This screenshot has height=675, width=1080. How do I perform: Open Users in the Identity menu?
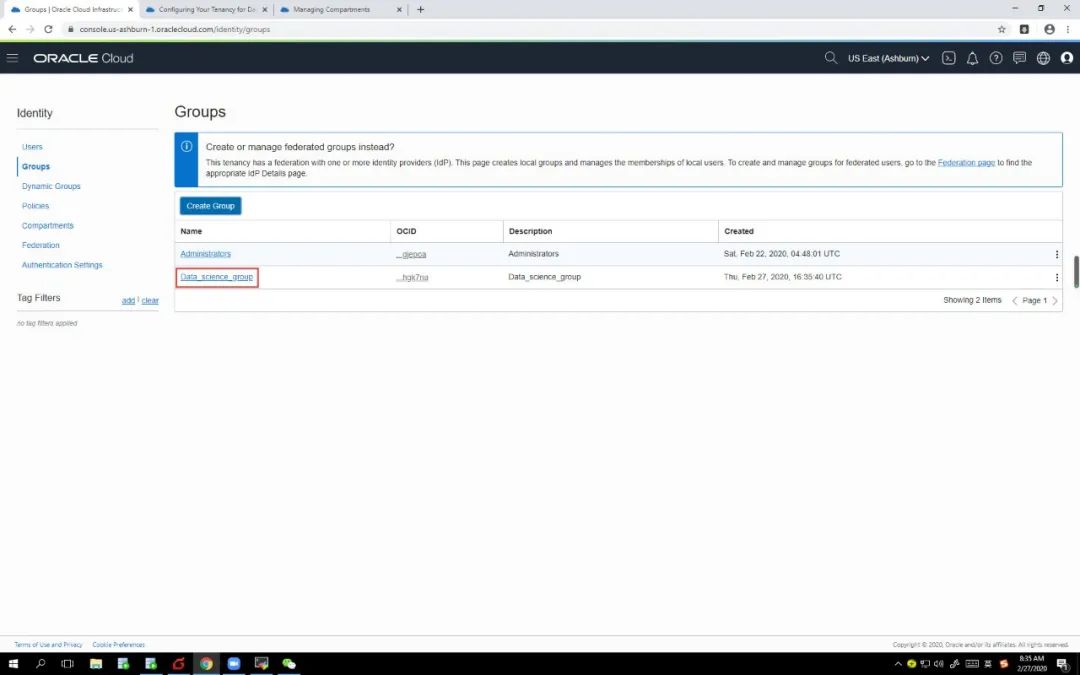(32, 147)
